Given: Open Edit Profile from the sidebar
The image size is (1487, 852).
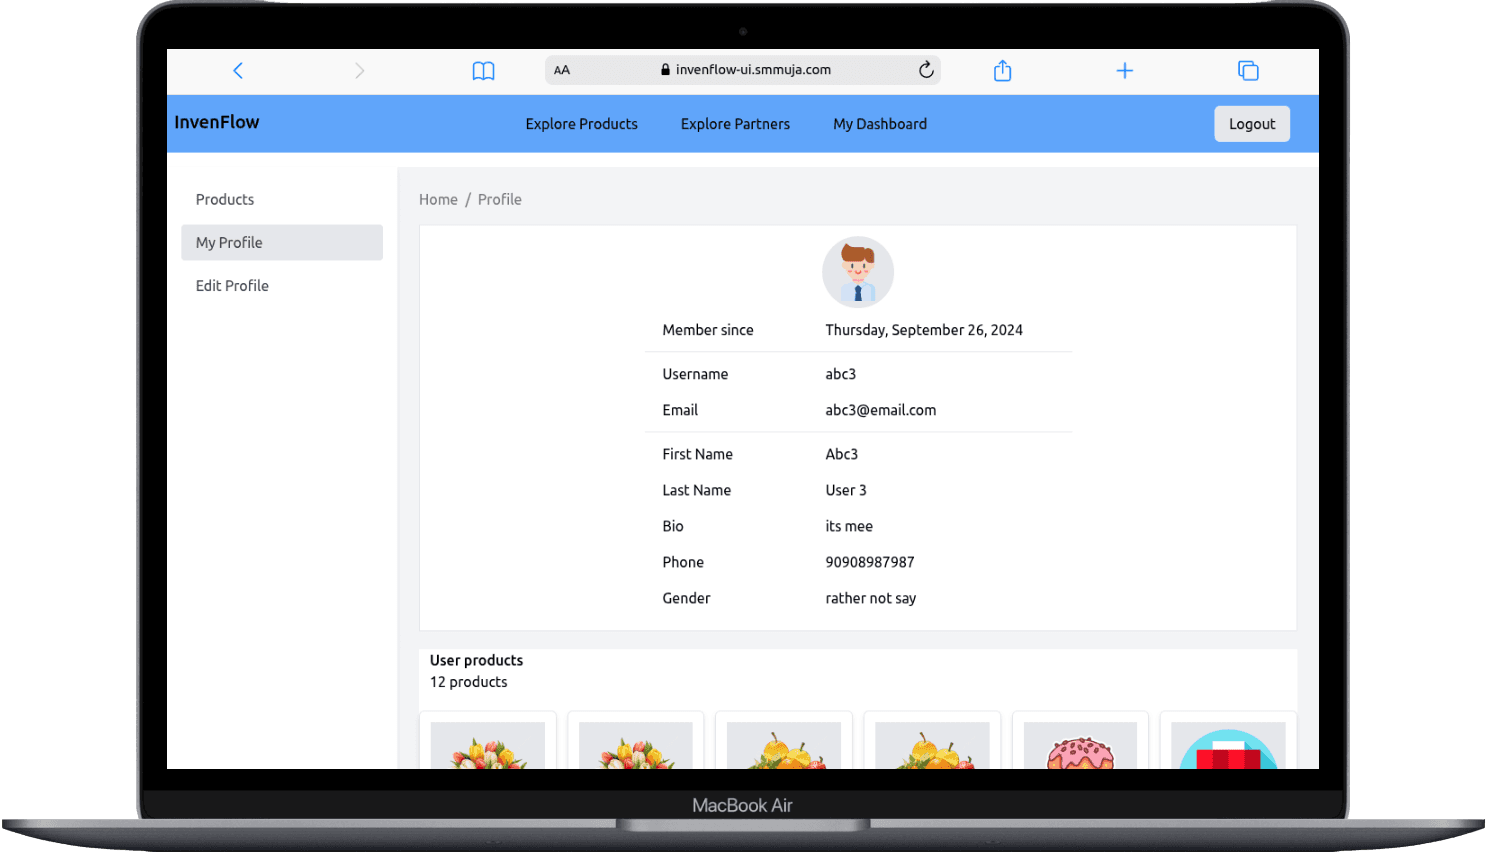Looking at the screenshot, I should [x=232, y=285].
